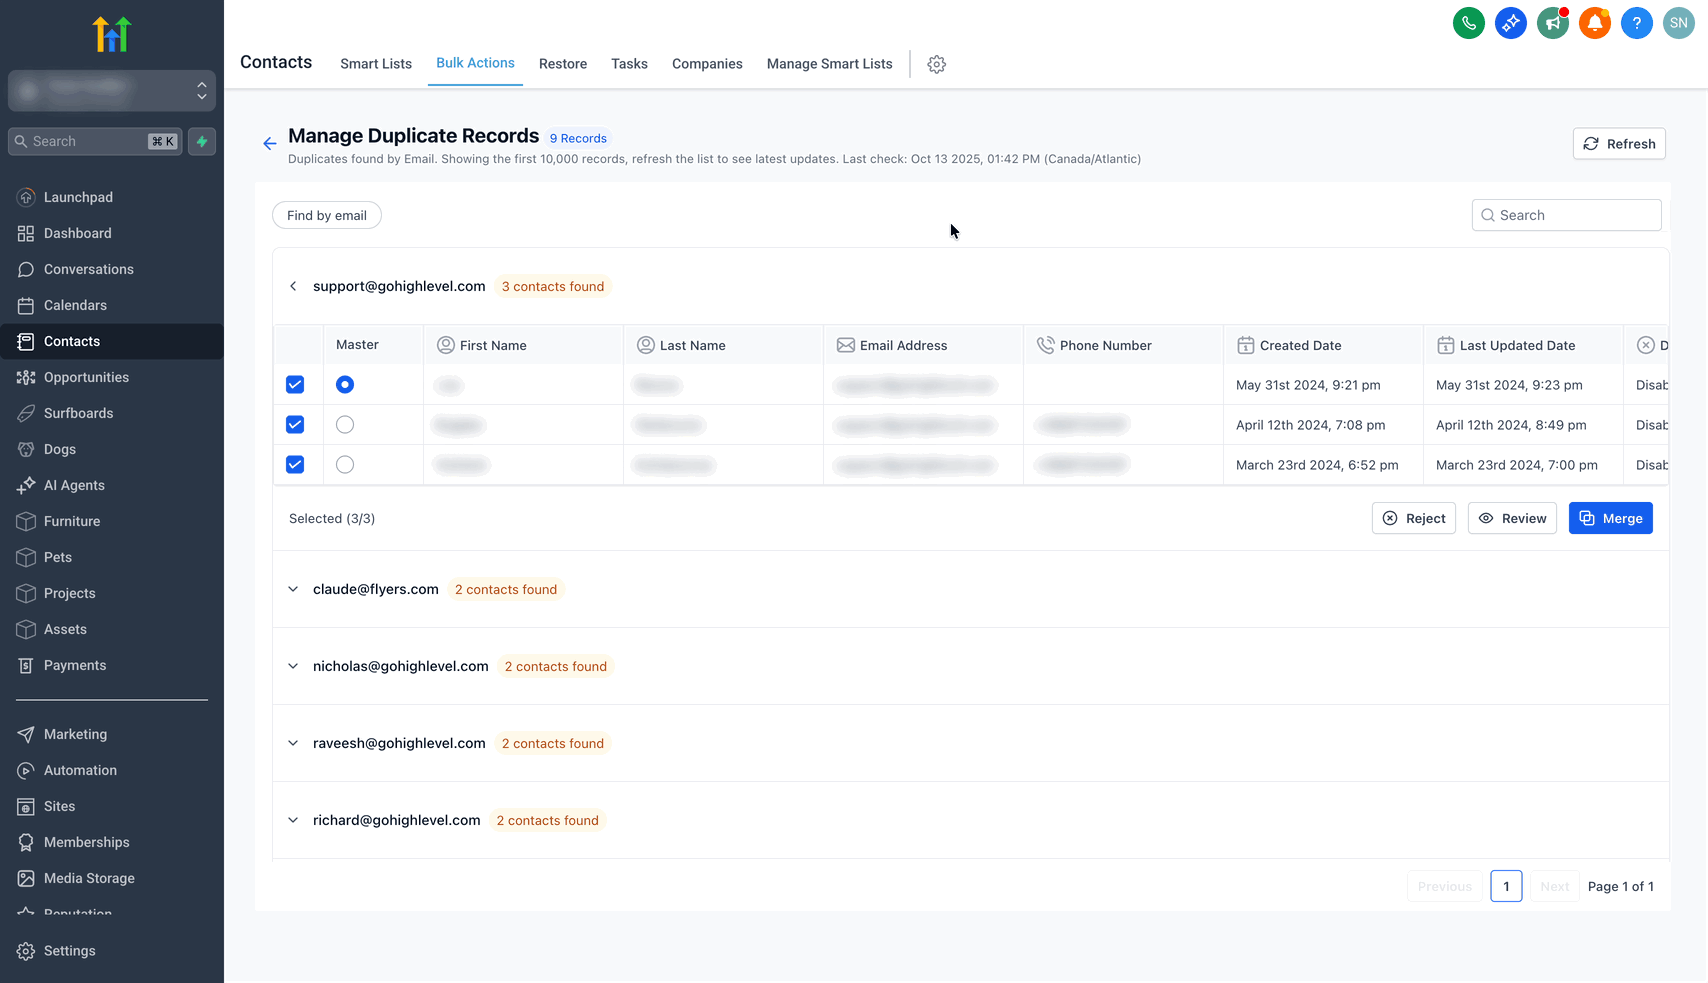The width and height of the screenshot is (1708, 983).
Task: Open the Companies tab
Action: click(x=707, y=64)
